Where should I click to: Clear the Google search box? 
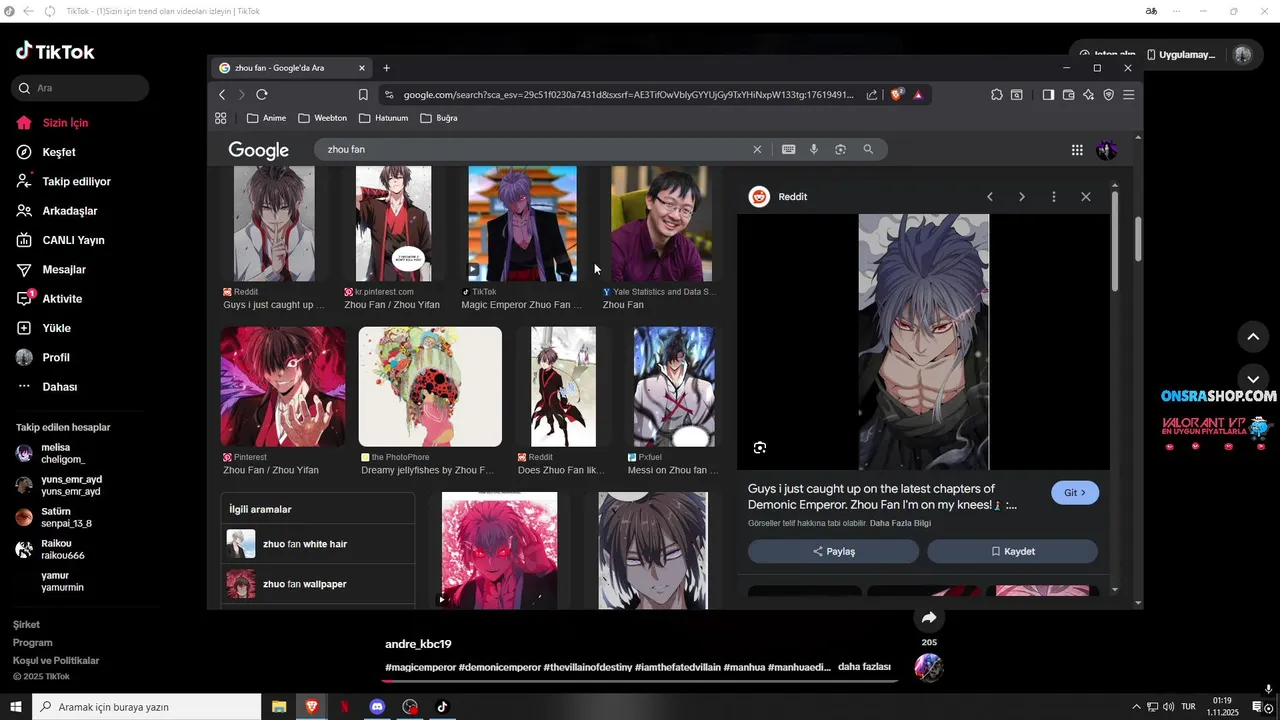pyautogui.click(x=757, y=149)
